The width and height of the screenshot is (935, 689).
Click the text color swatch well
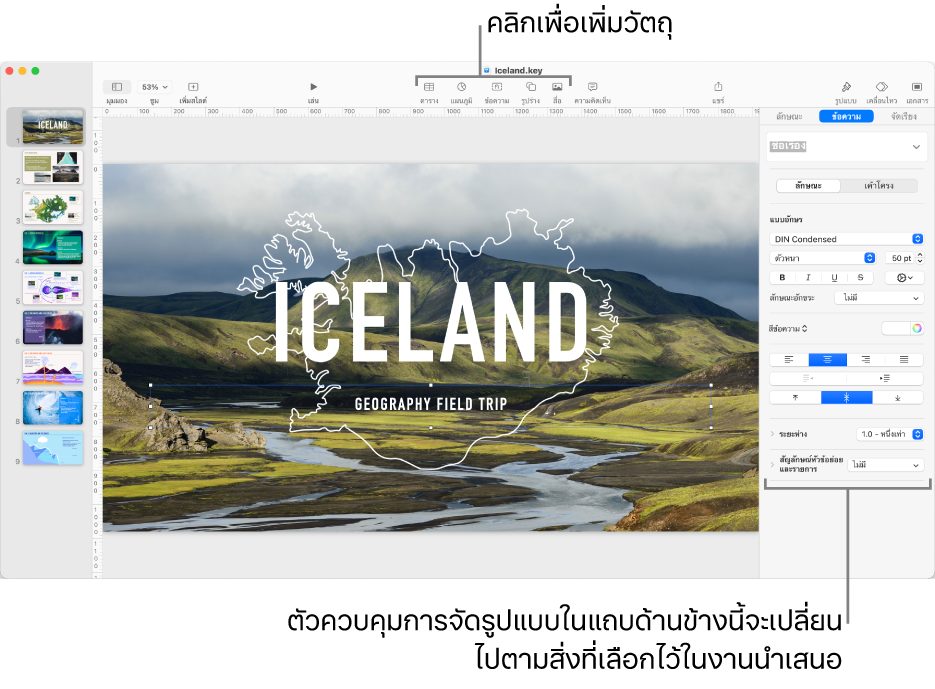point(896,328)
